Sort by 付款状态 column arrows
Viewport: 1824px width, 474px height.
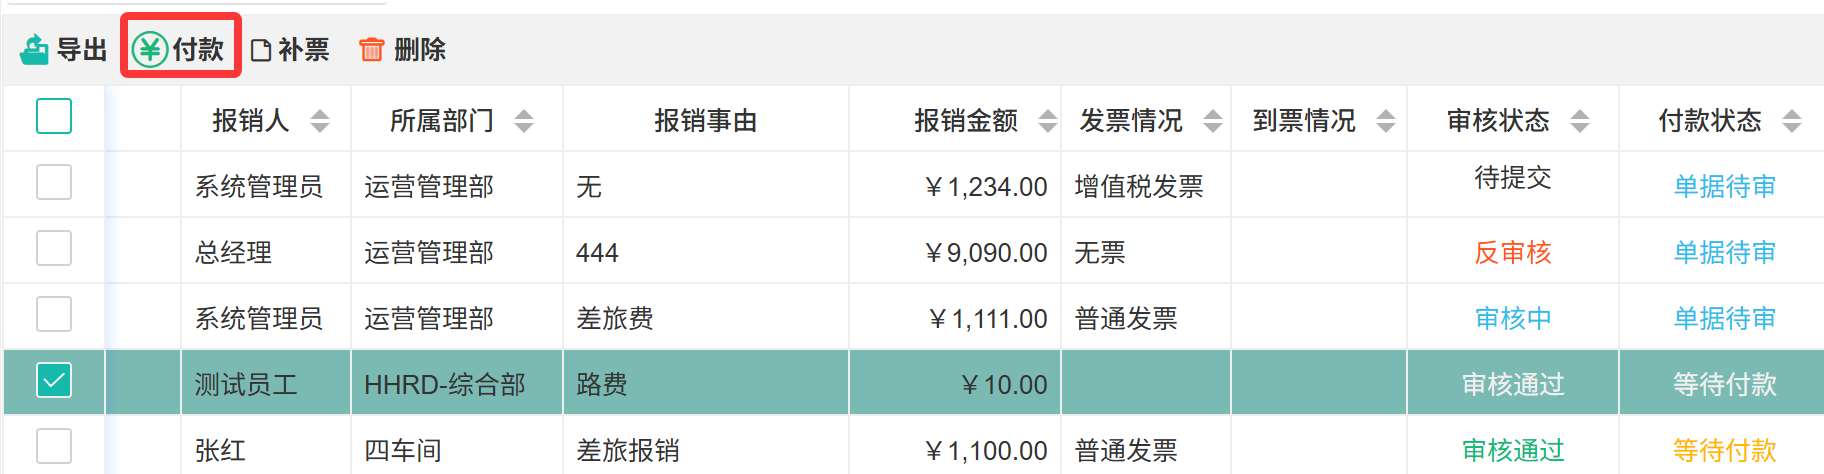[x=1792, y=121]
